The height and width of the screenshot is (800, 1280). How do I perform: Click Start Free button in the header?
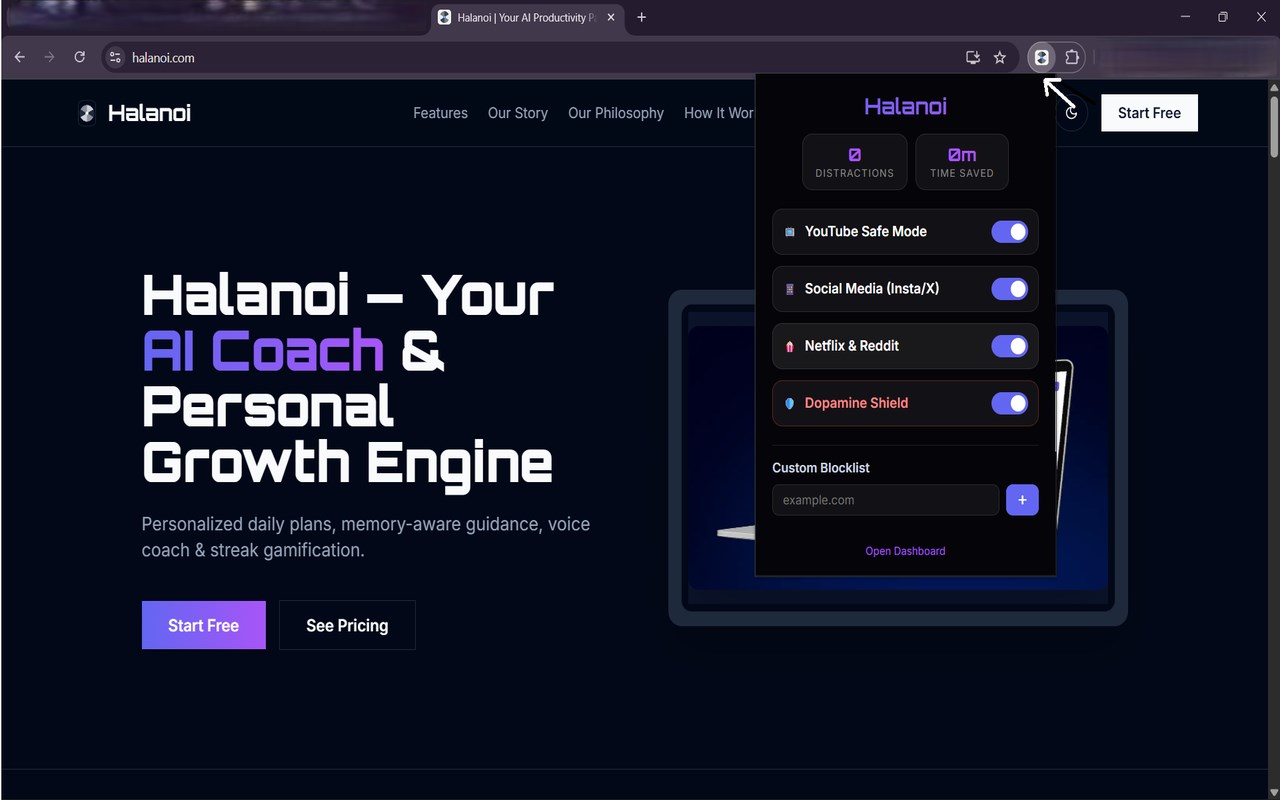click(1149, 113)
